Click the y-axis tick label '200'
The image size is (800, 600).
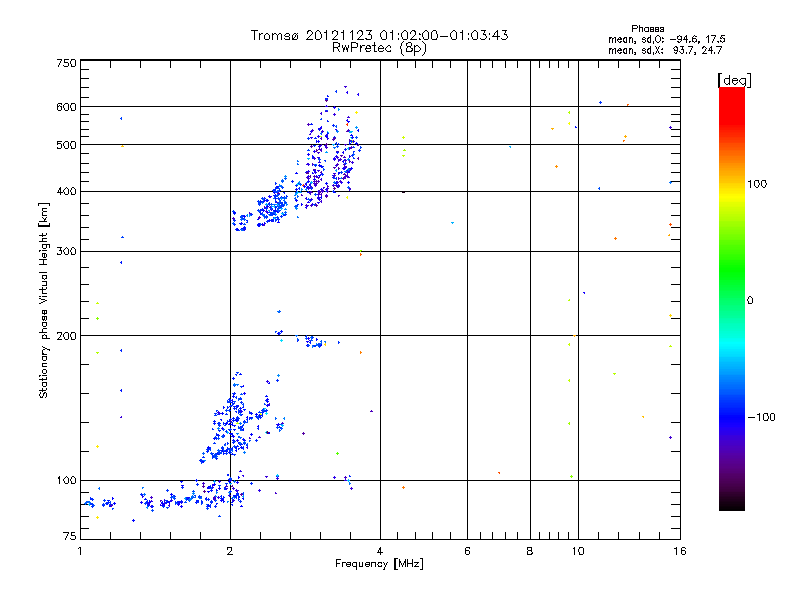point(66,336)
